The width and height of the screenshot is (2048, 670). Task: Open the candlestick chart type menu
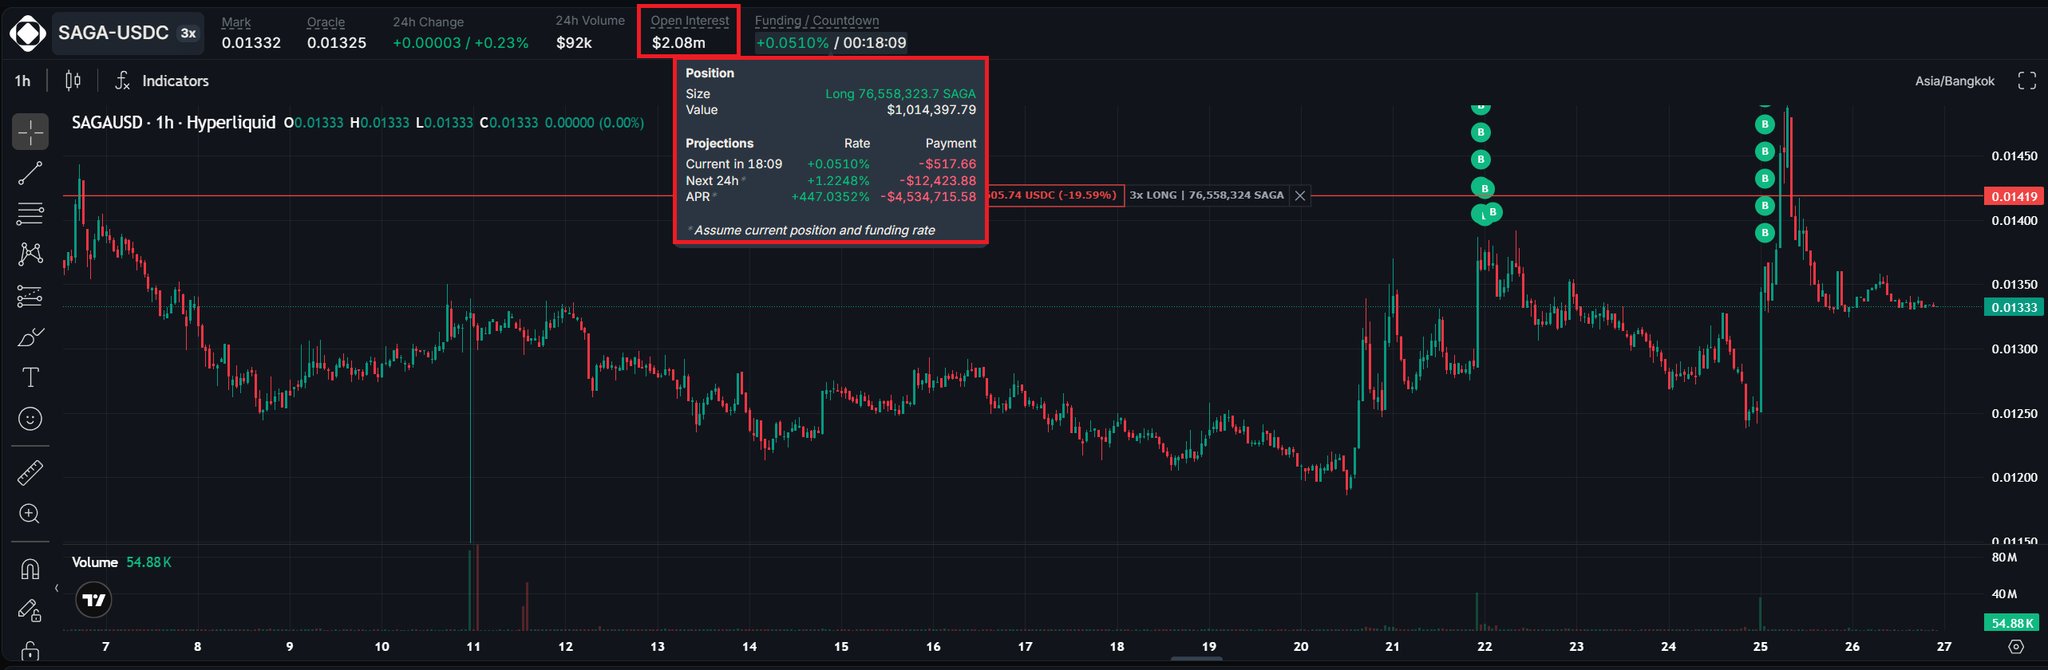73,81
